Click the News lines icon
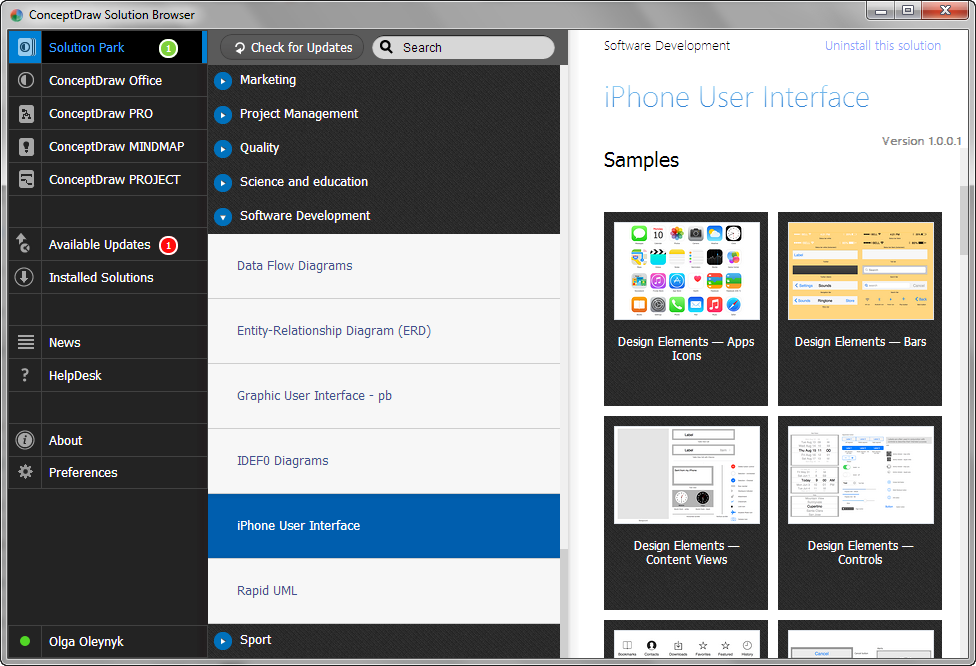The height and width of the screenshot is (666, 976). 26,342
